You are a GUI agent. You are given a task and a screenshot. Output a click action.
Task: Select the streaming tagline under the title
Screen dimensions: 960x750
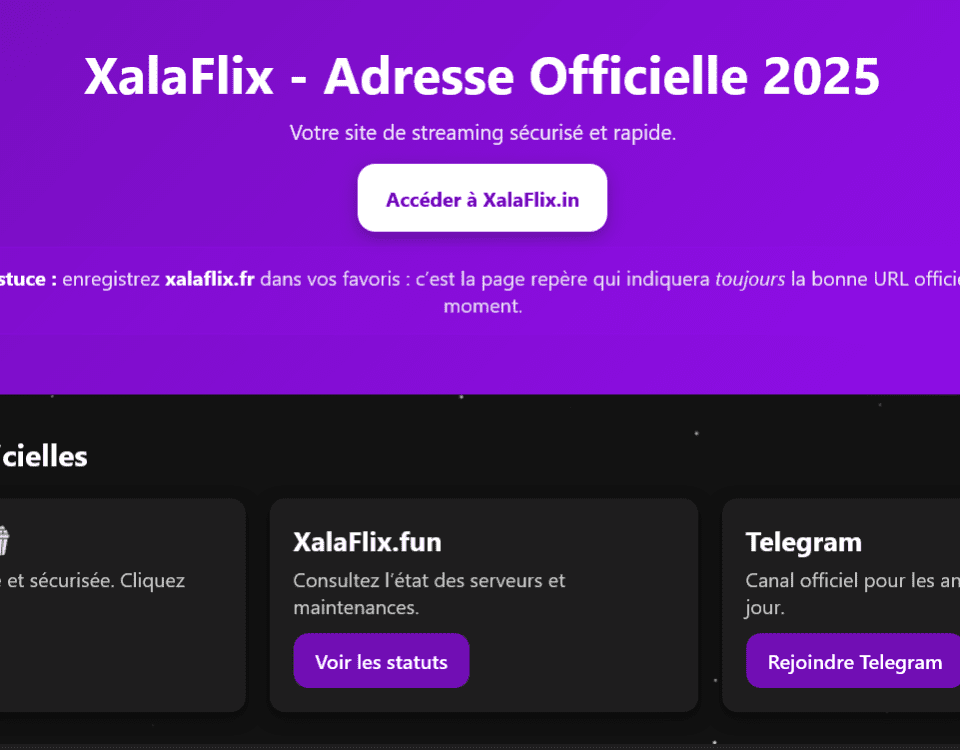tap(482, 132)
